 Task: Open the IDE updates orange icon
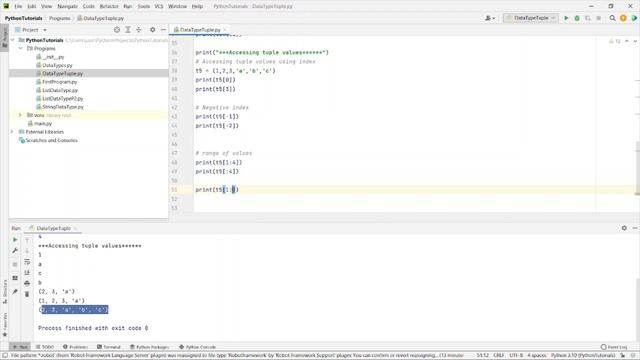623,18
